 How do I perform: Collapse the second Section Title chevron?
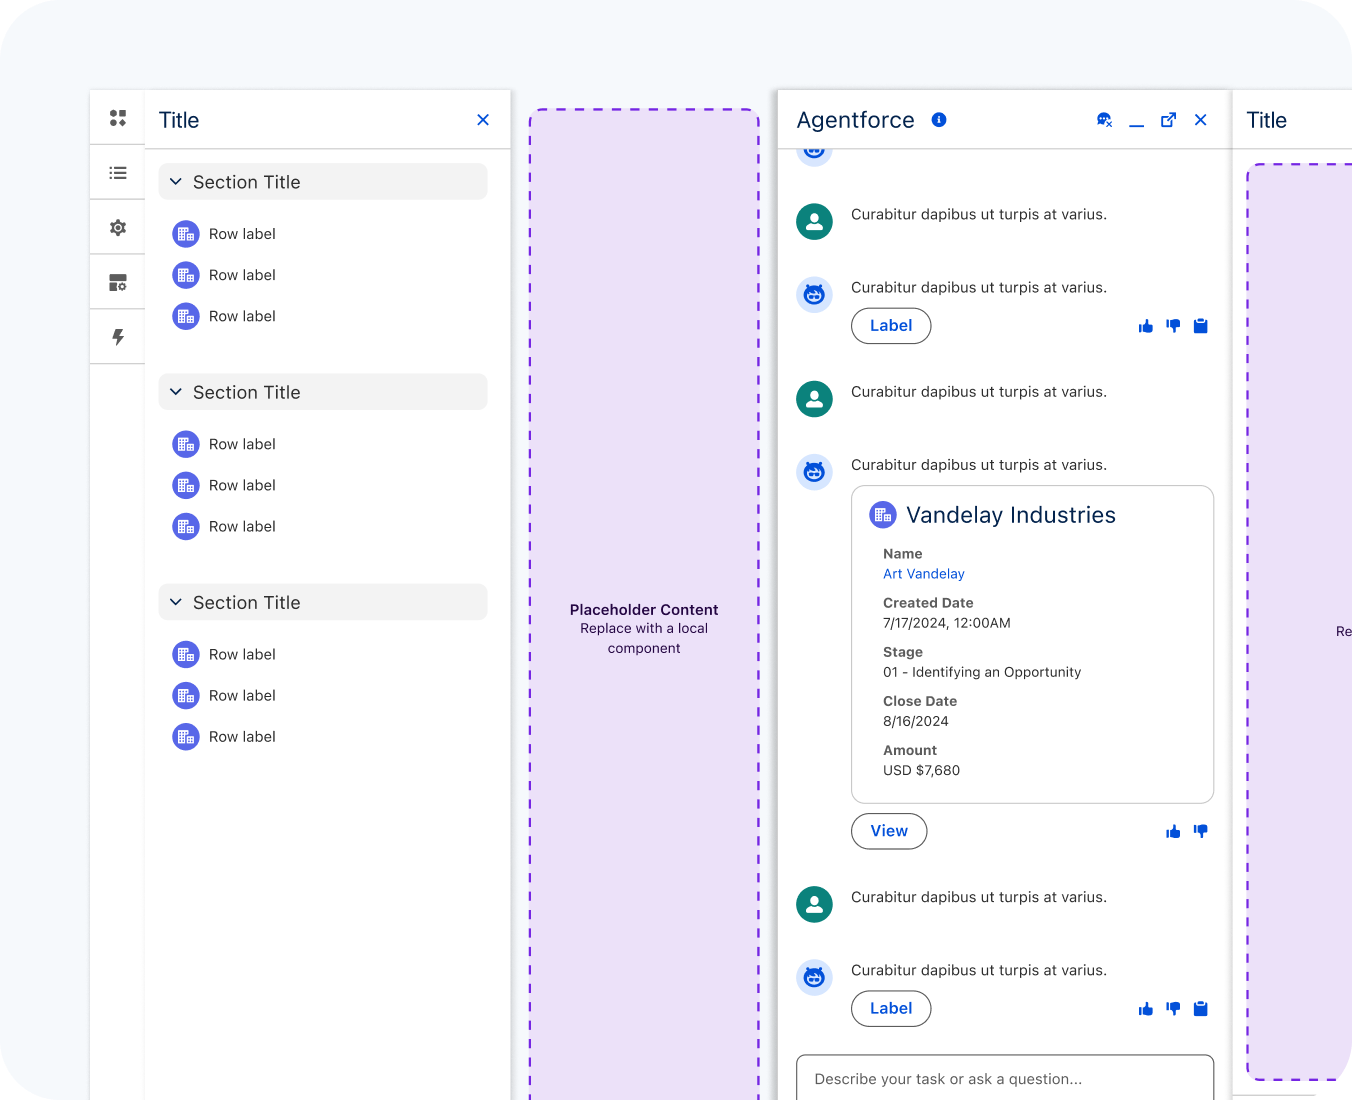click(x=176, y=392)
